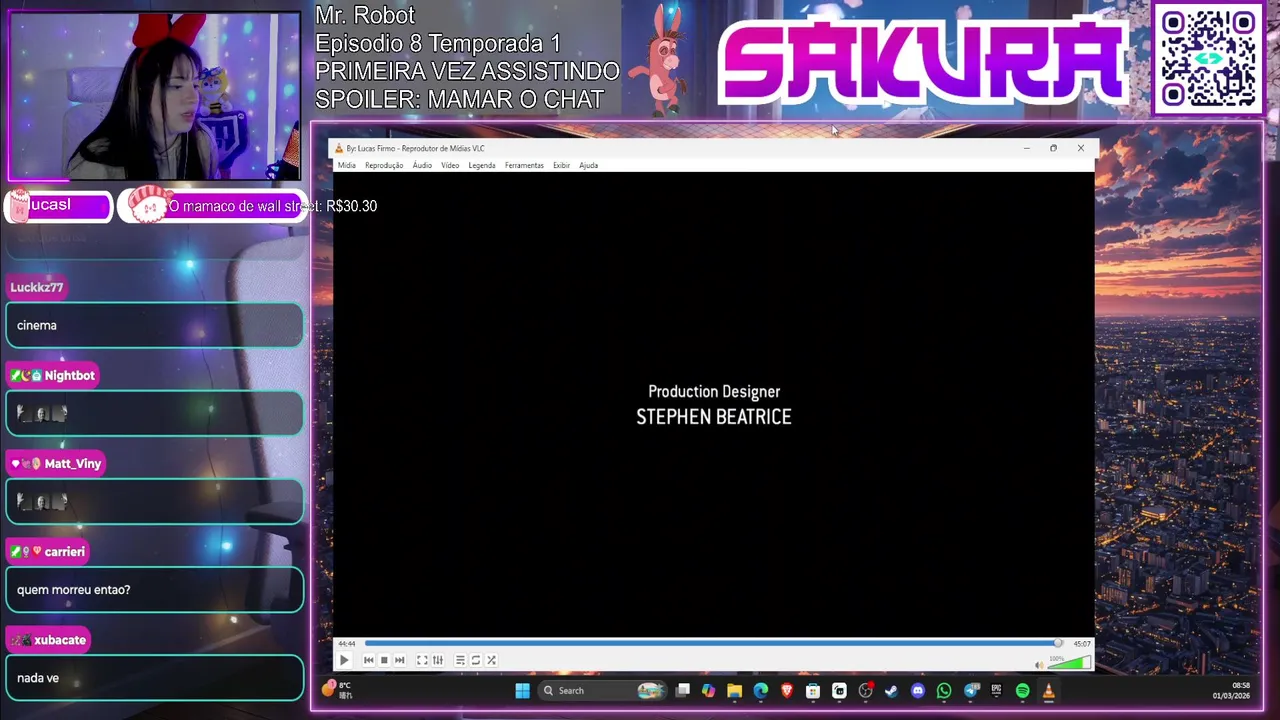The image size is (1280, 720).
Task: Open the weather widget showing 8°C
Action: (337, 690)
